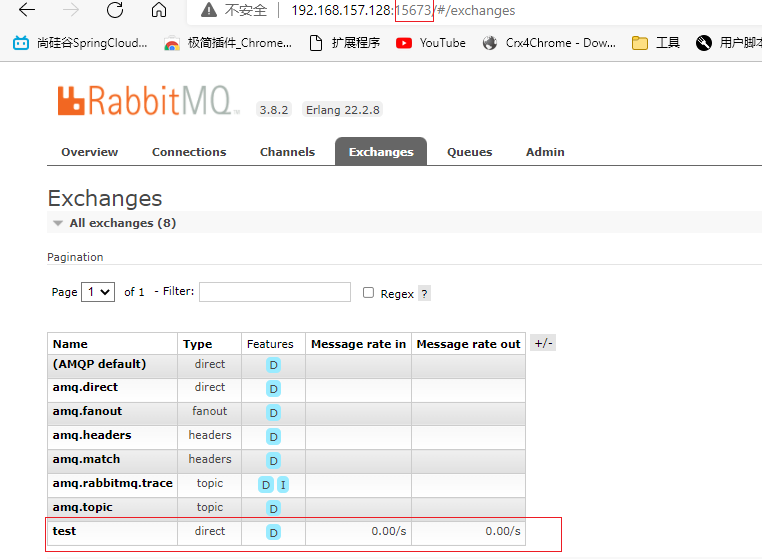The height and width of the screenshot is (559, 762).
Task: Switch to the Queues tab
Action: coord(469,152)
